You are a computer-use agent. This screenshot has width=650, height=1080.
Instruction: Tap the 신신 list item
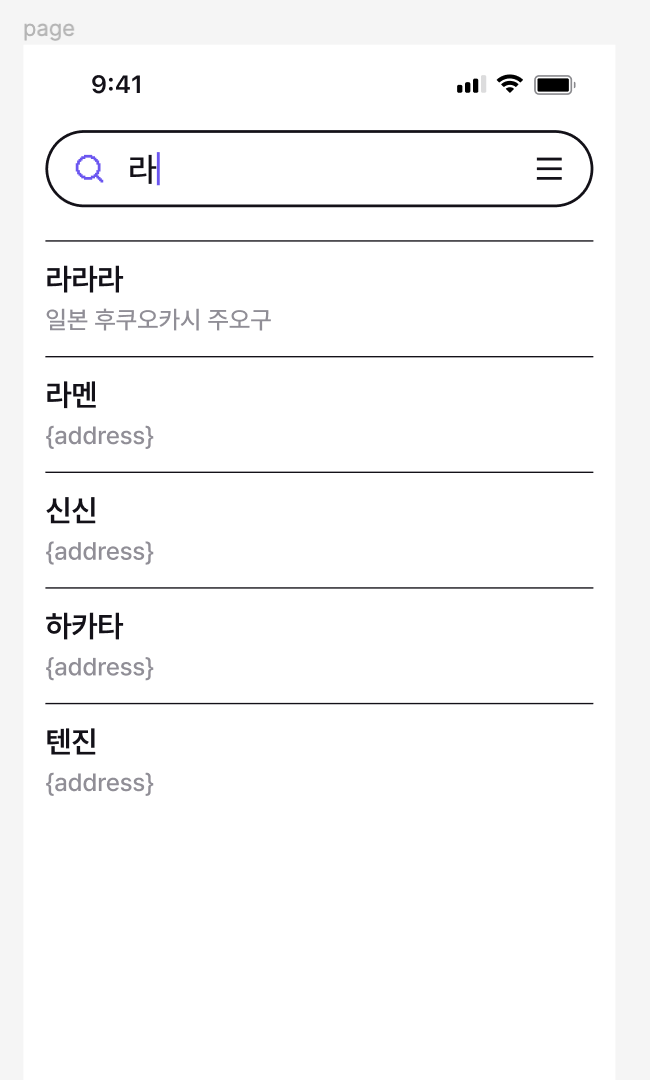point(72,511)
